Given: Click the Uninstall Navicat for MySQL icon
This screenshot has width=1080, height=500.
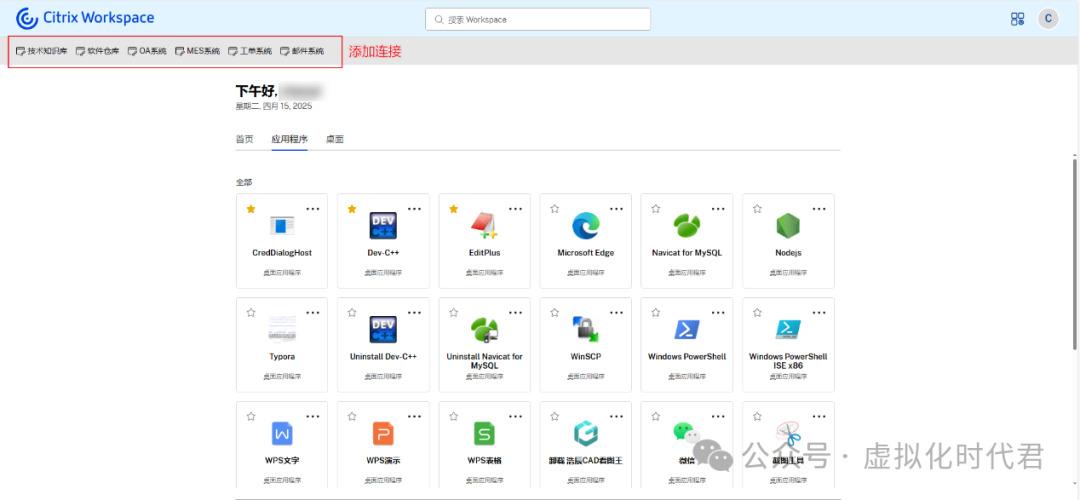Looking at the screenshot, I should 484,329.
